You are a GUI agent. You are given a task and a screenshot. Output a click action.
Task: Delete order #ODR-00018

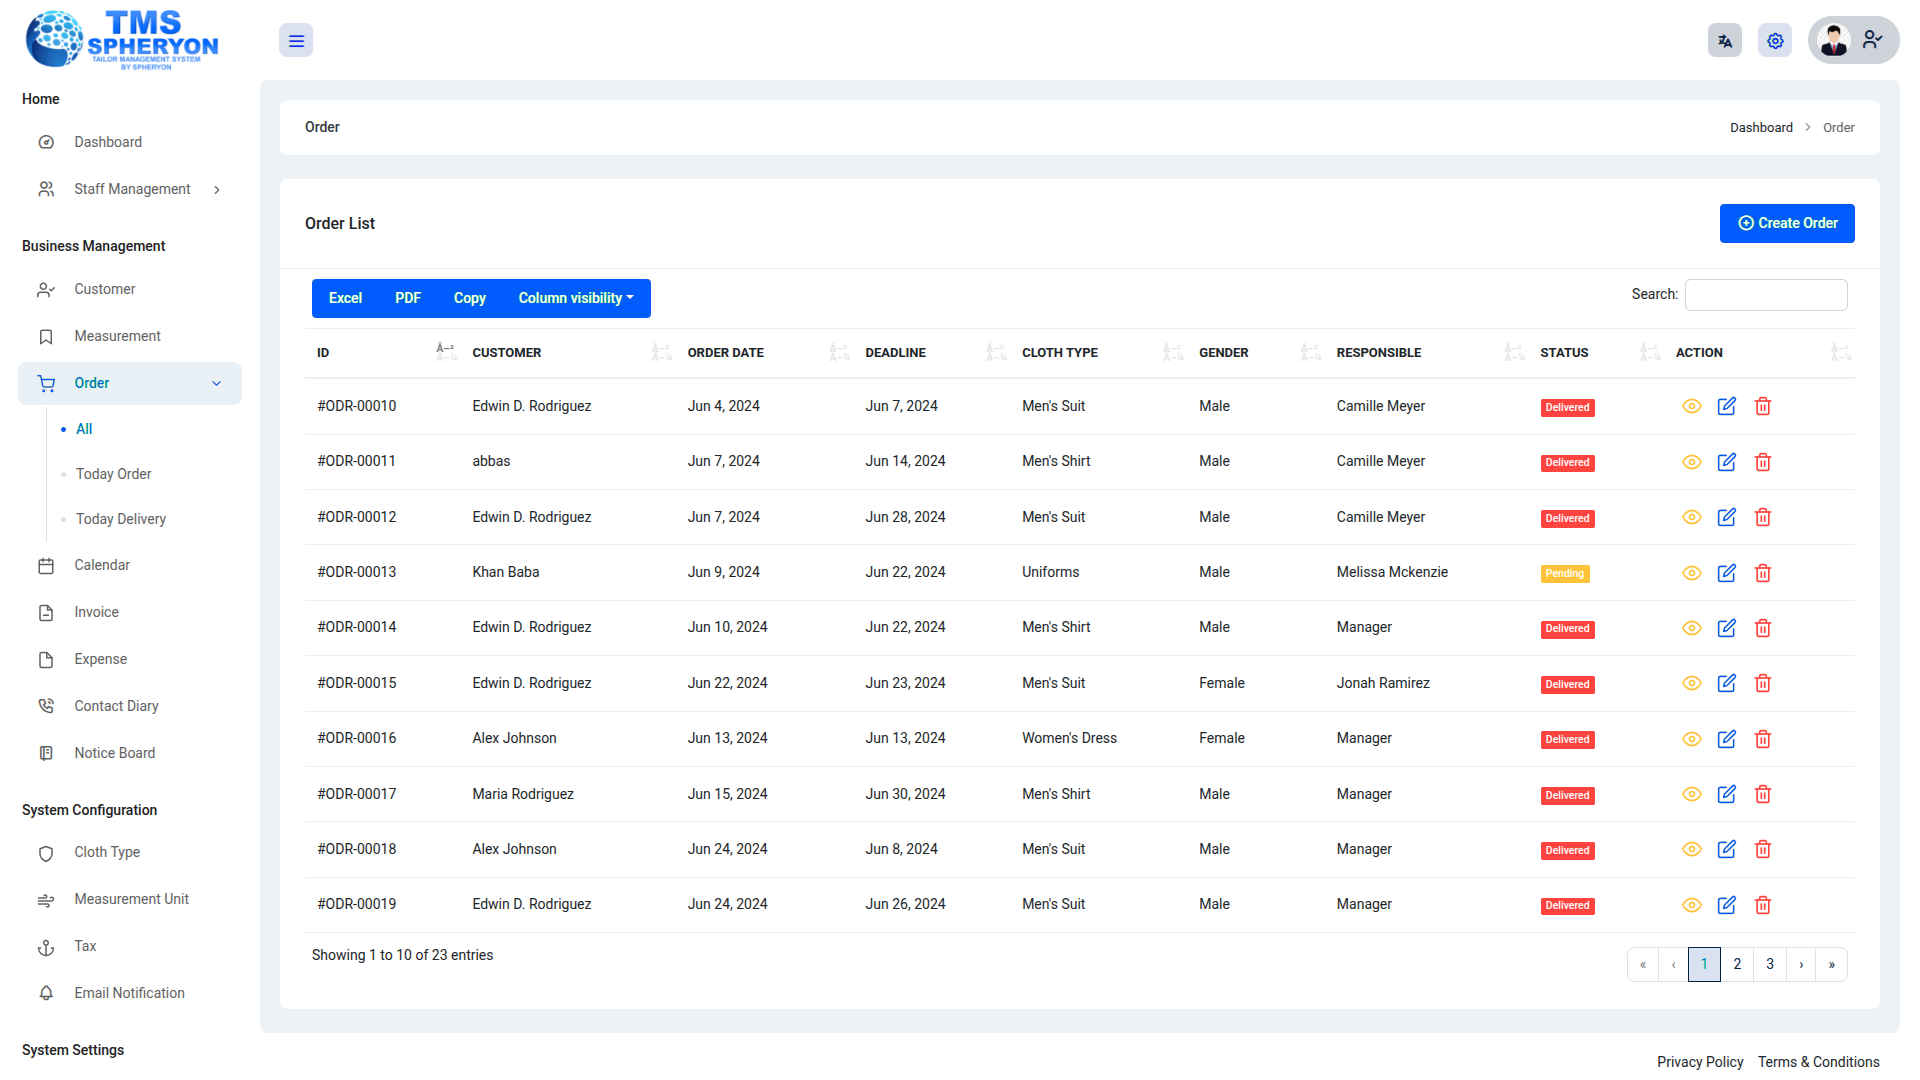coord(1763,849)
